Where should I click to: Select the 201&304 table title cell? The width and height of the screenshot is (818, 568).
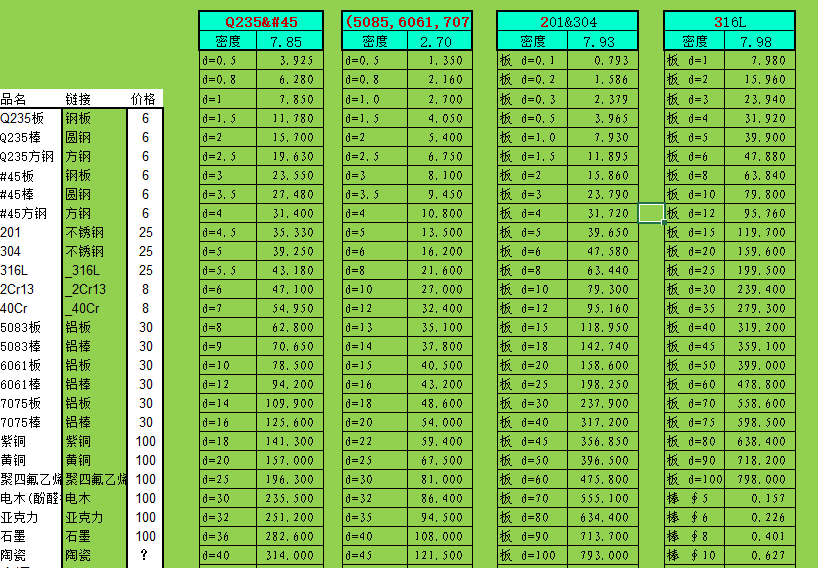pyautogui.click(x=568, y=22)
